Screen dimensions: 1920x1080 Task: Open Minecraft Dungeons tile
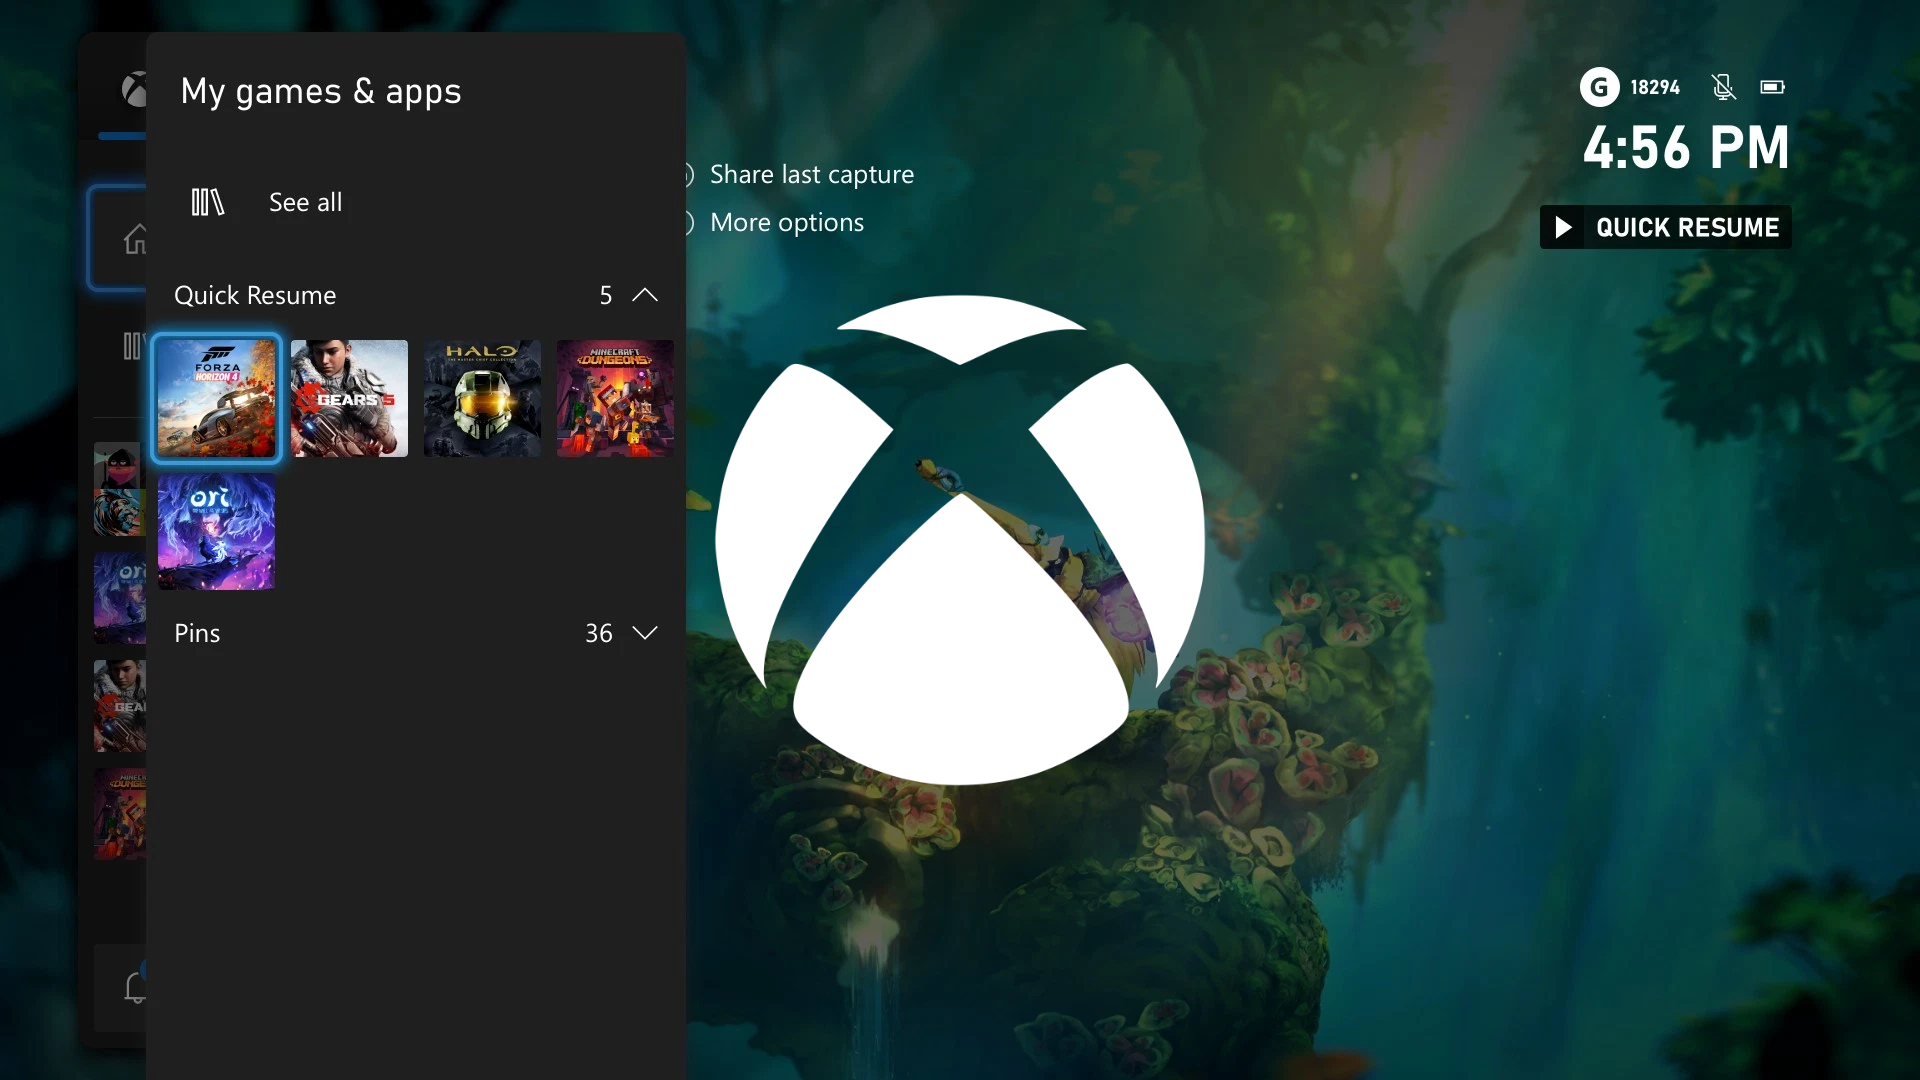(615, 398)
